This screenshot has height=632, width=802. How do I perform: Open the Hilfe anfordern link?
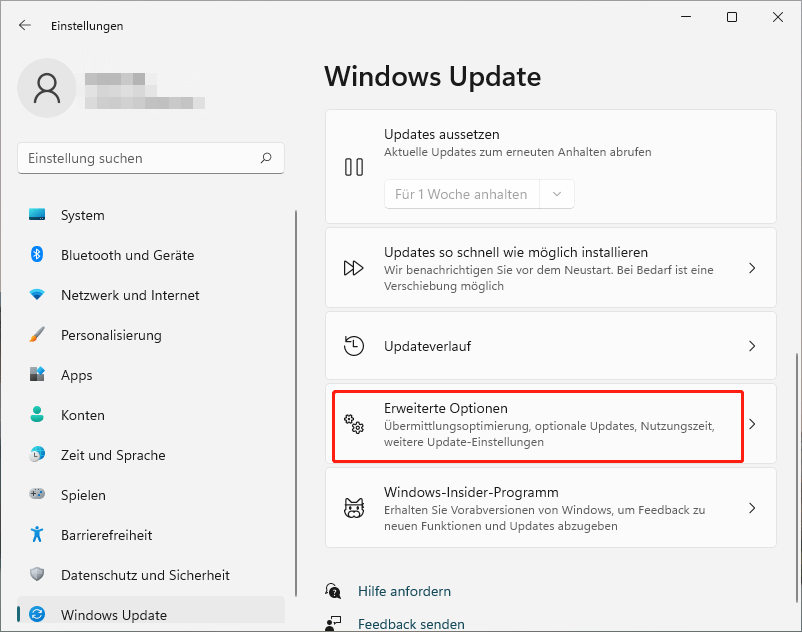404,591
